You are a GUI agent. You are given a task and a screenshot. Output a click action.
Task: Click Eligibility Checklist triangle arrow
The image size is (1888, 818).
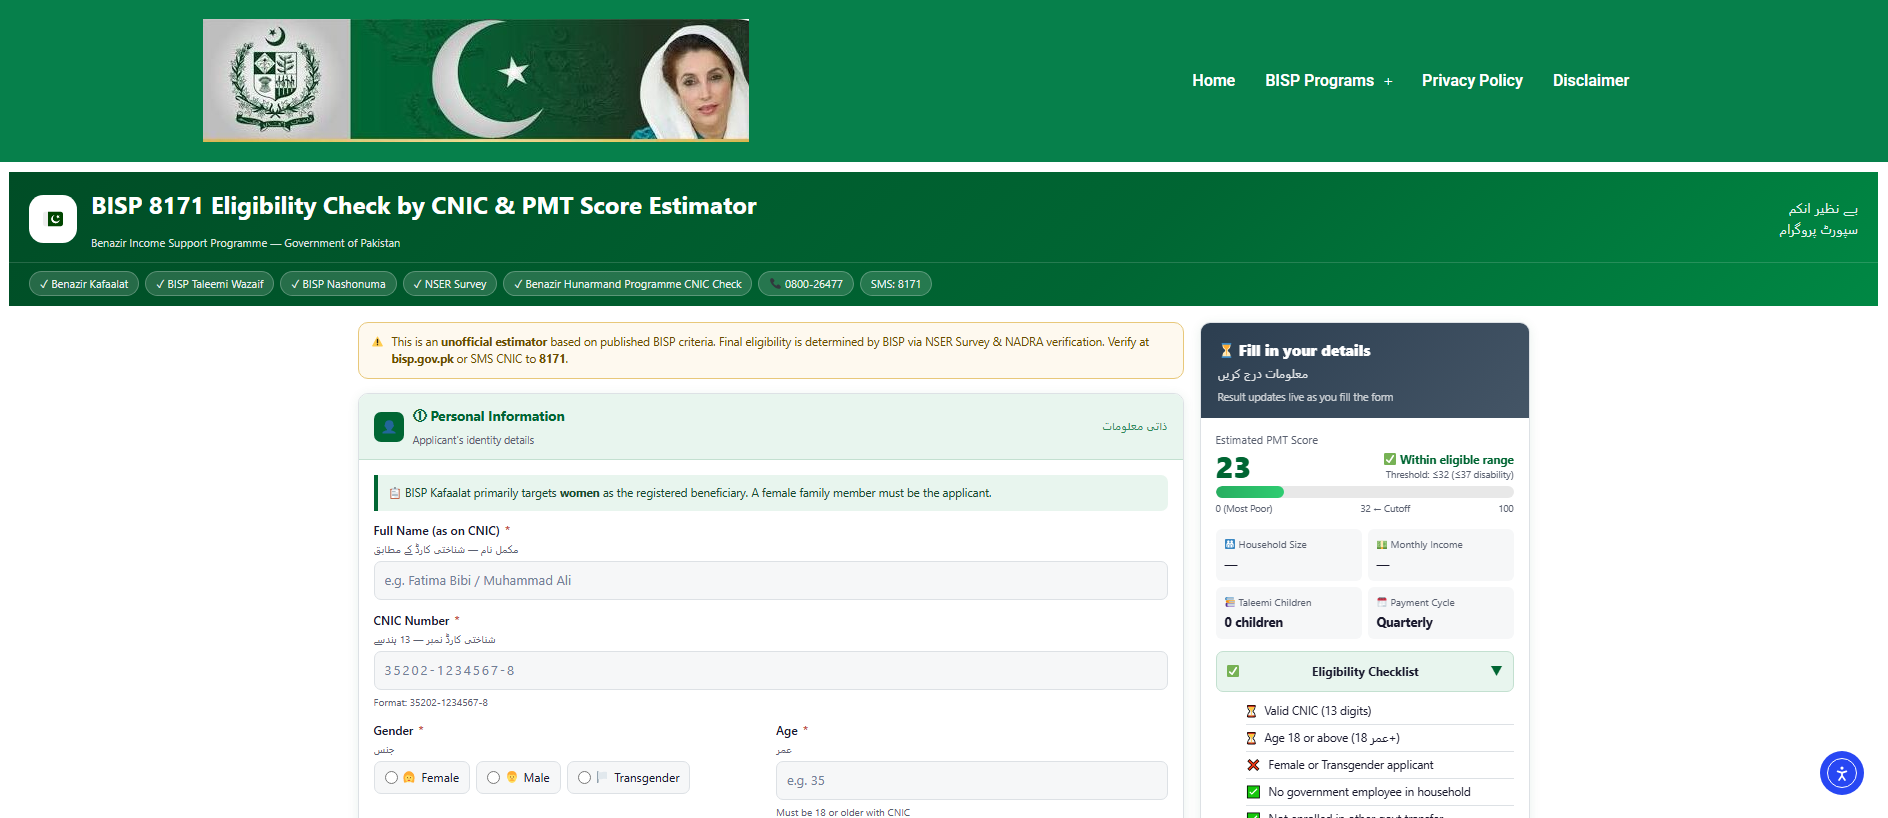pos(1496,671)
